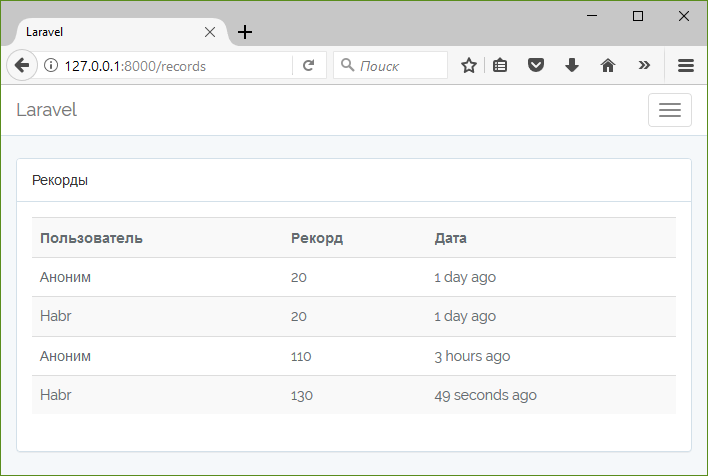Reload the page with the refresh icon
The image size is (708, 476).
pos(308,66)
